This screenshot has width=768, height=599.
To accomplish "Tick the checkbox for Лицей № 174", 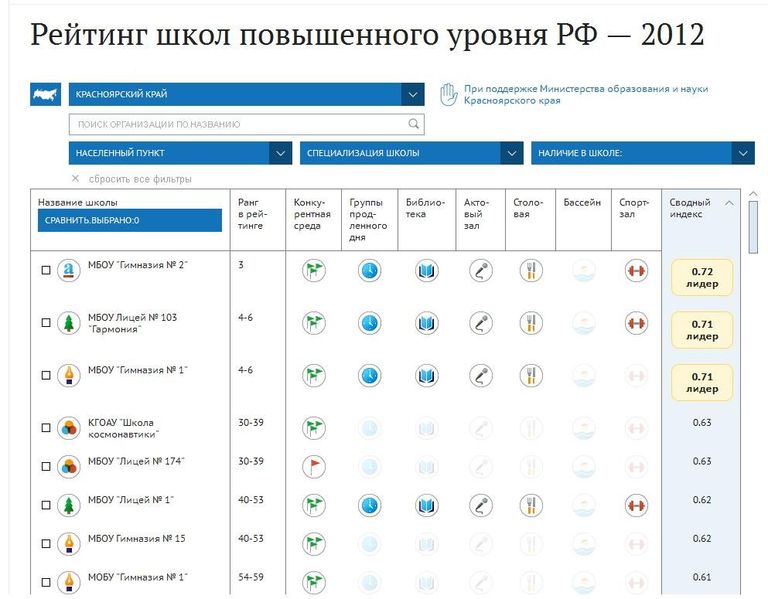I will pyautogui.click(x=46, y=466).
